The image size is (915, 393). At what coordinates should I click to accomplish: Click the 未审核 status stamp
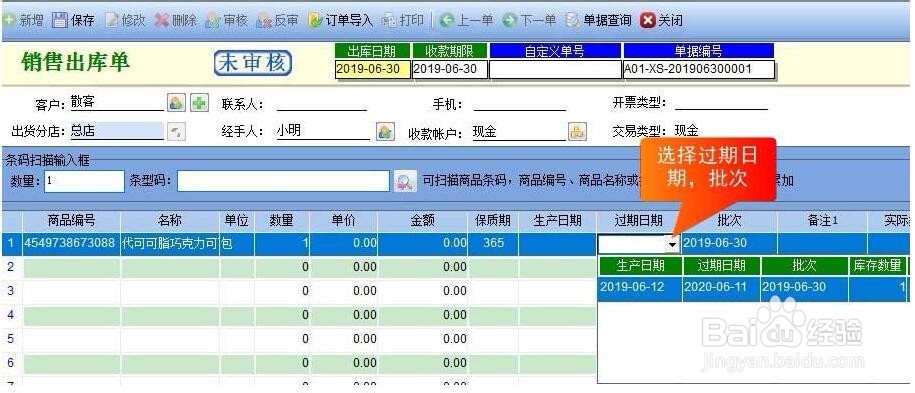253,62
